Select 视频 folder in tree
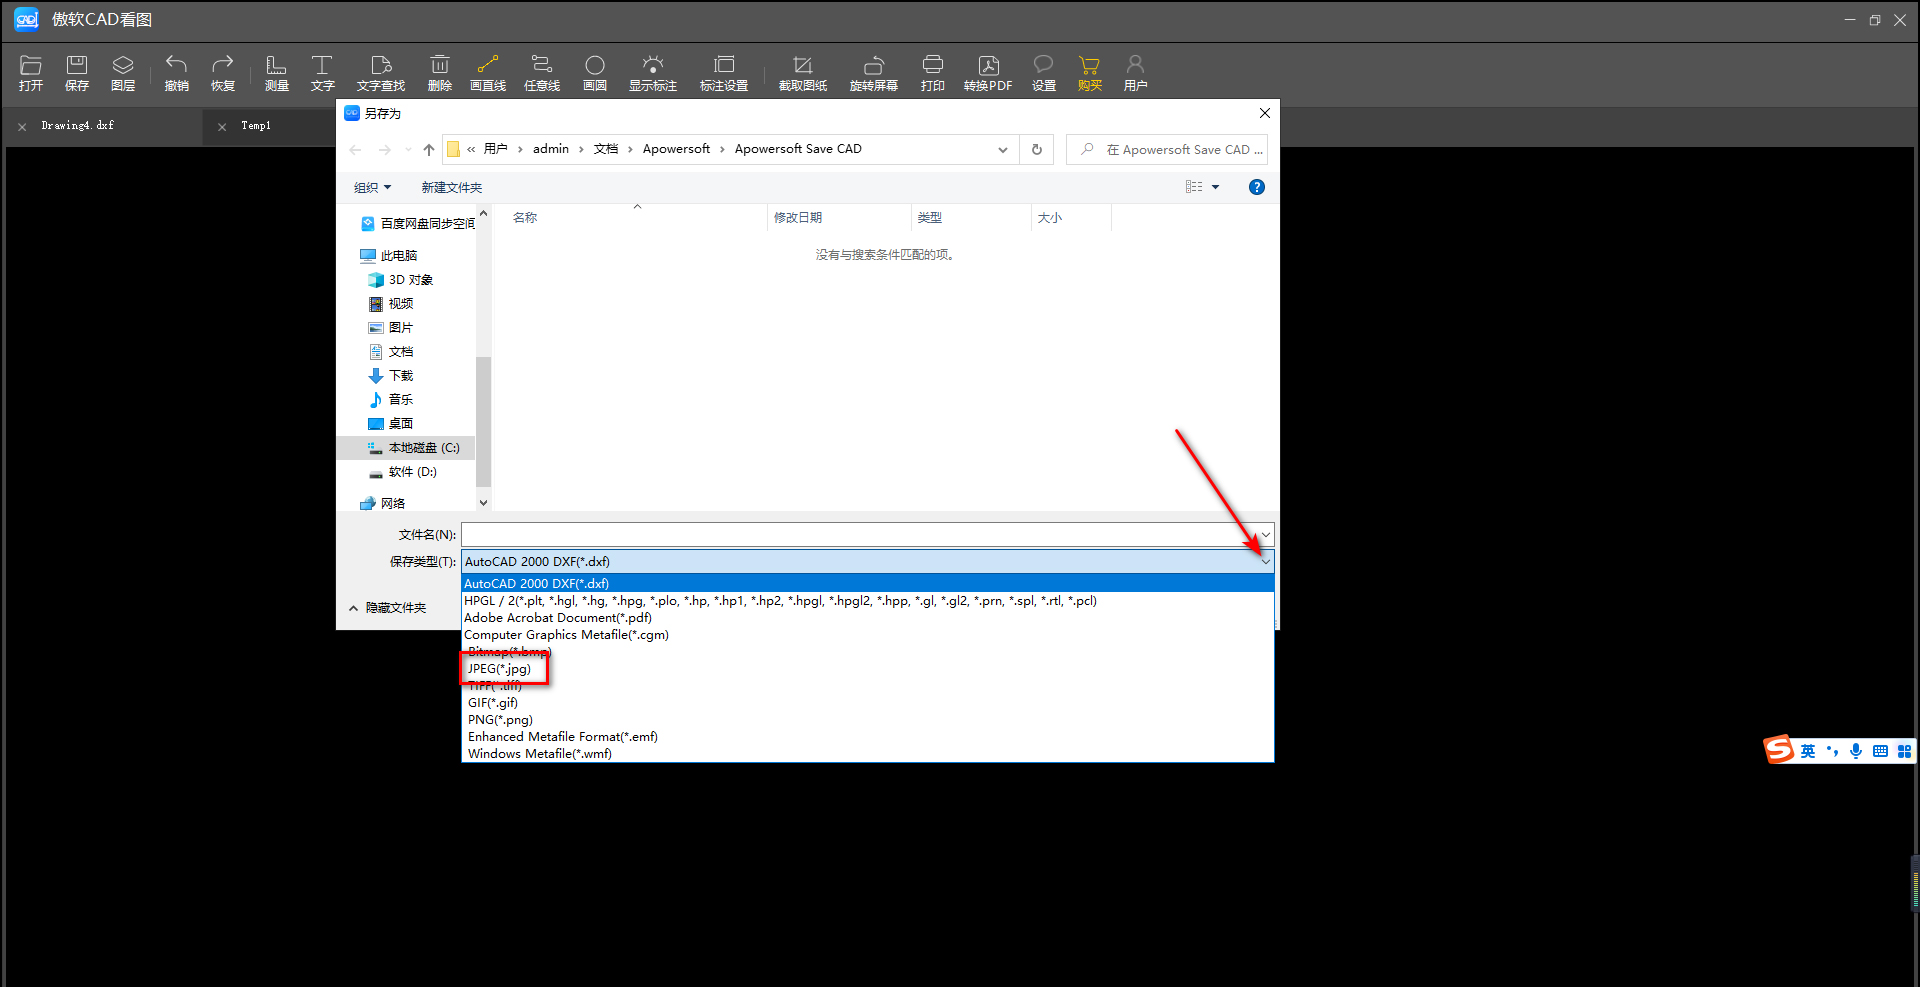Viewport: 1920px width, 987px height. tap(391, 304)
